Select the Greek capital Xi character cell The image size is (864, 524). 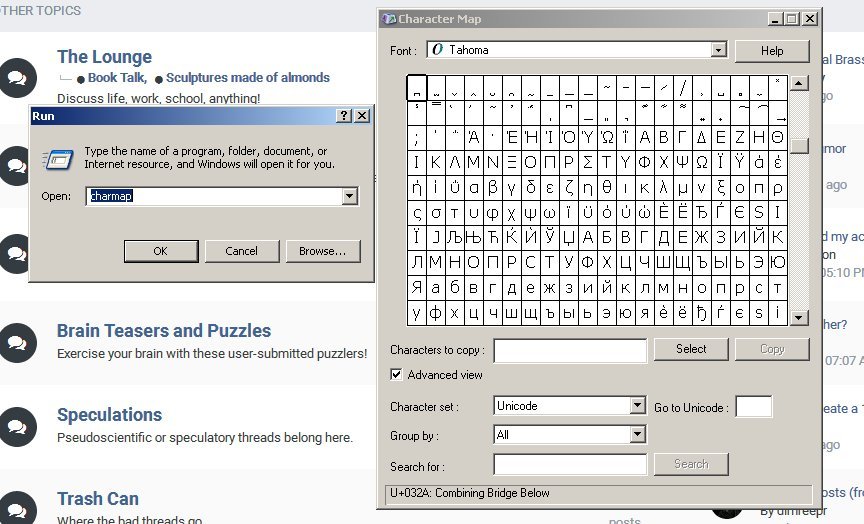pos(511,163)
